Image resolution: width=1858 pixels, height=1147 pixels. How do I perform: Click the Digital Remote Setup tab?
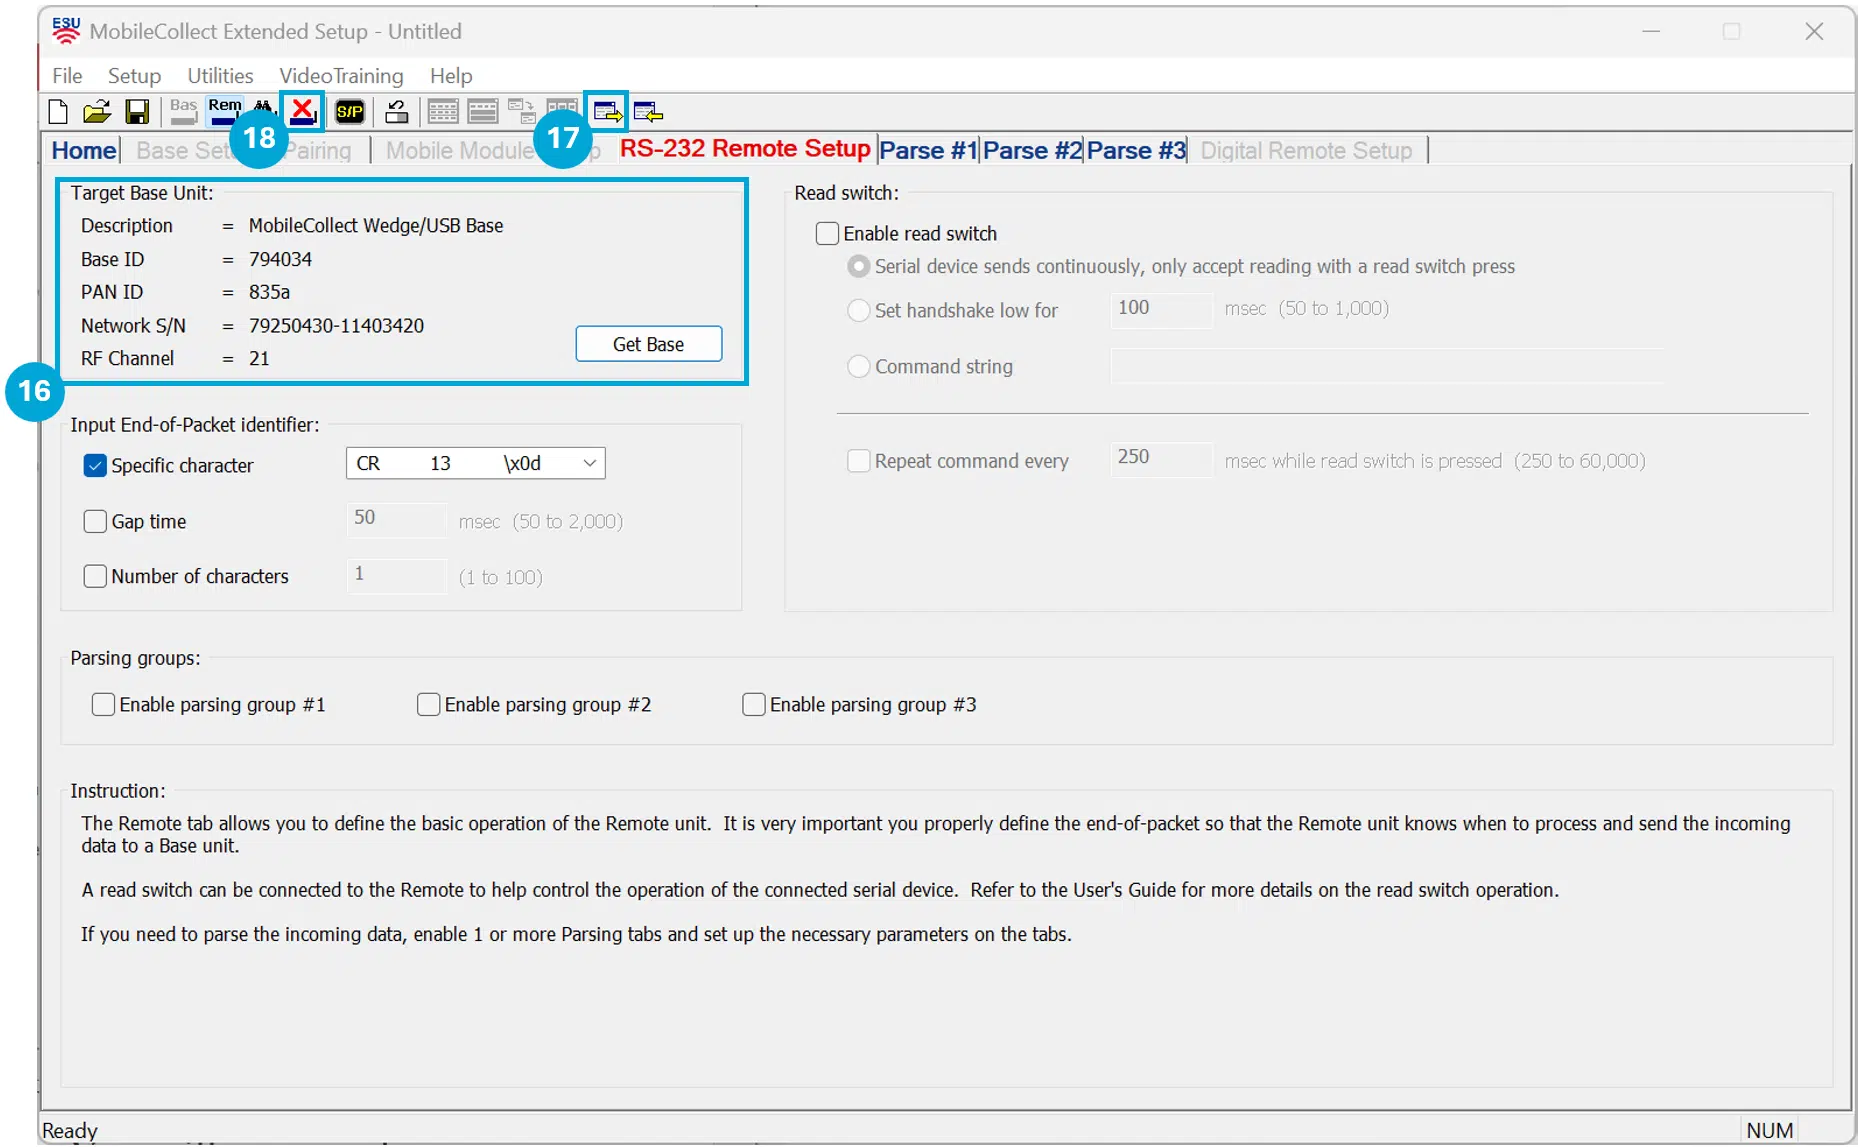[x=1306, y=151]
